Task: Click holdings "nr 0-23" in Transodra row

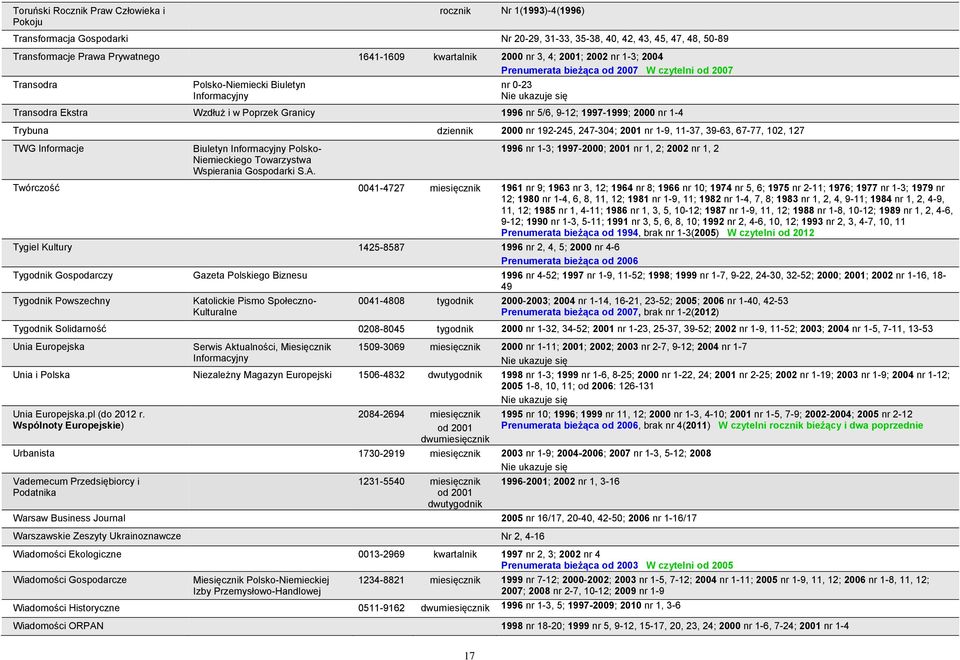Action: click(x=516, y=85)
